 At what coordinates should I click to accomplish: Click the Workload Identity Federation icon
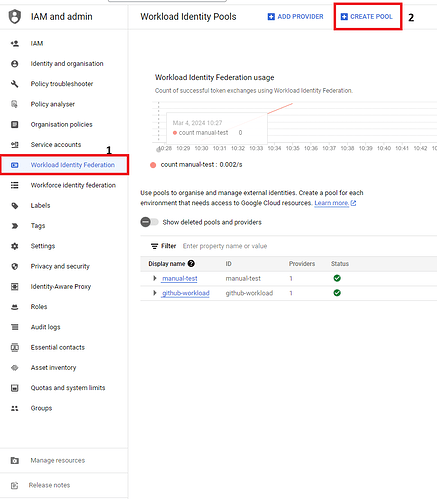pyautogui.click(x=15, y=165)
